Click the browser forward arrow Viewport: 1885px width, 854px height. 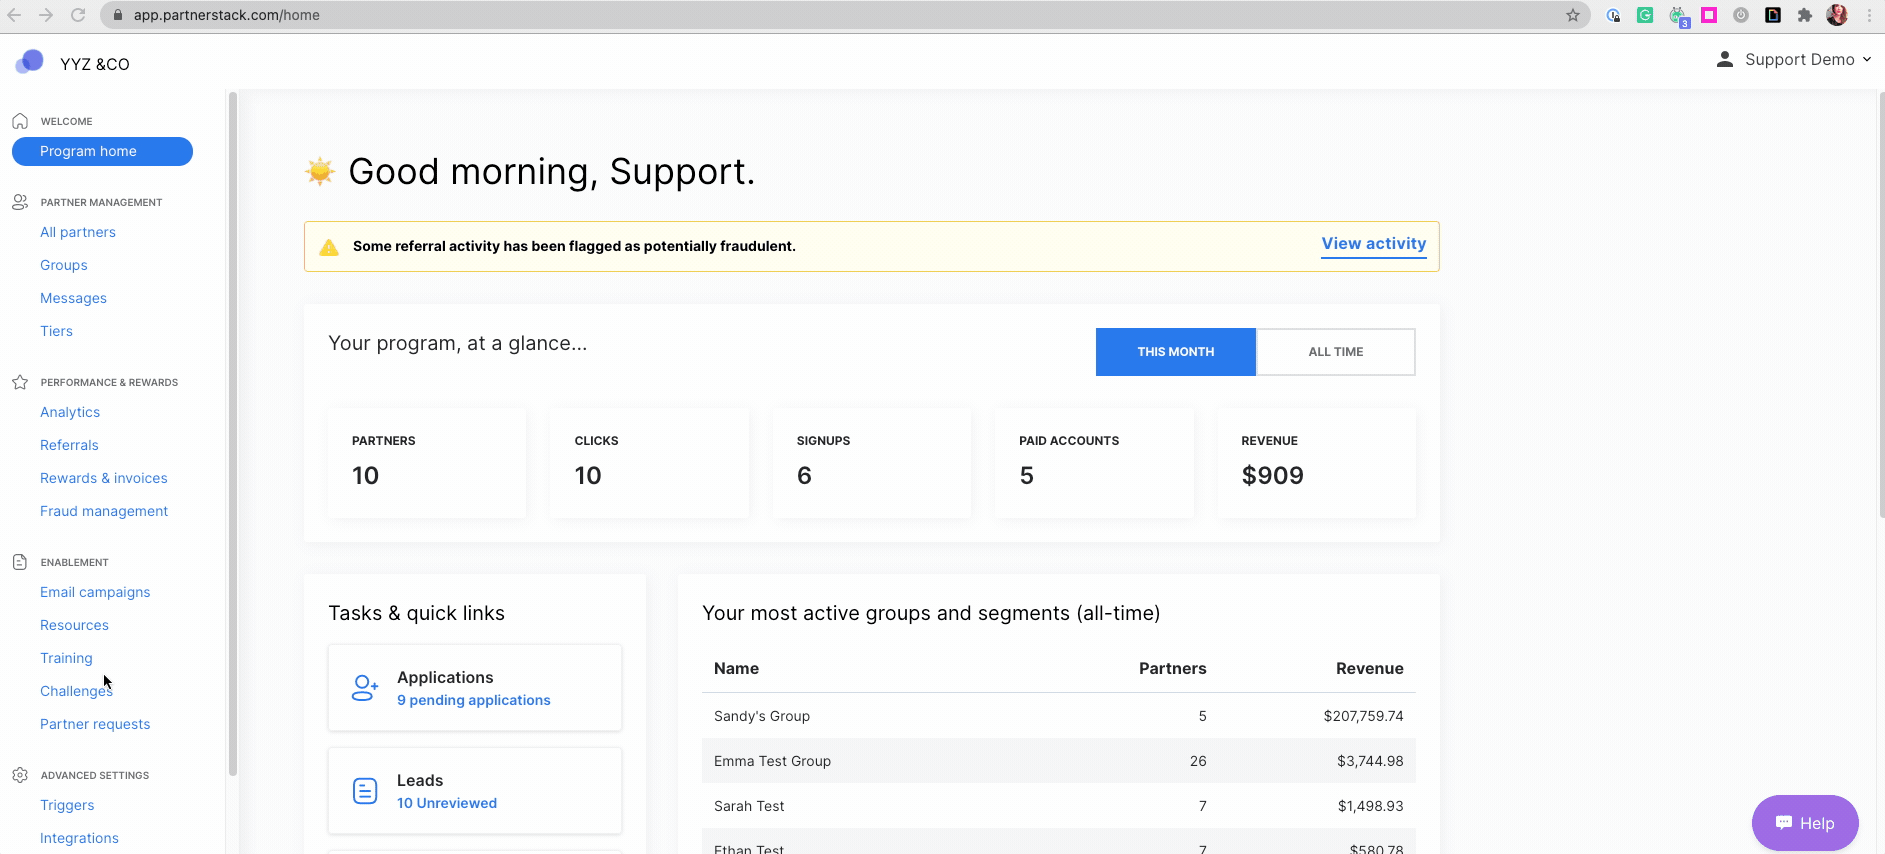46,15
